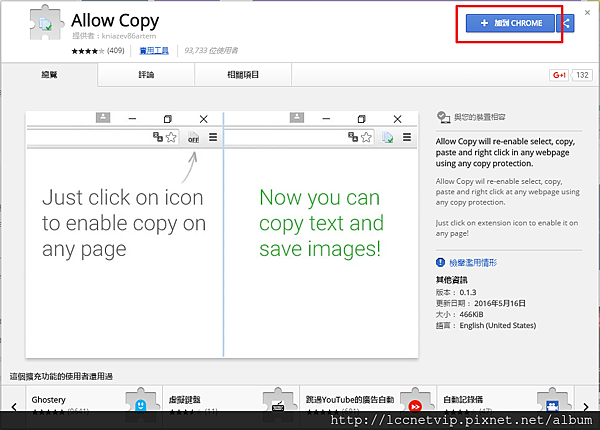Open the 實用工具 category link
Viewport: 600px width, 430px height.
154,48
